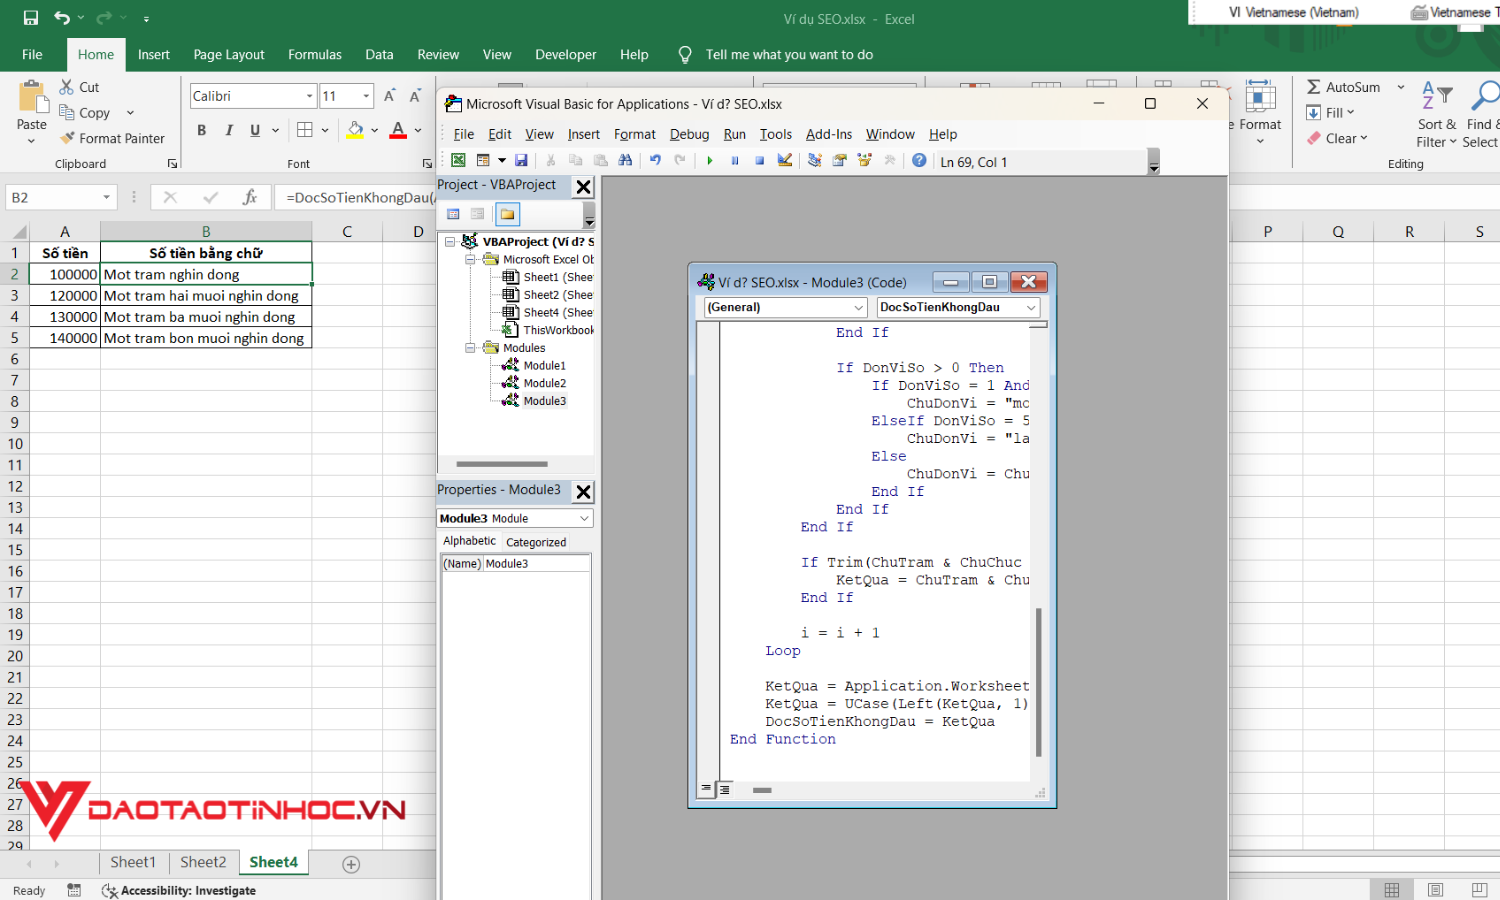Image resolution: width=1500 pixels, height=900 pixels.
Task: Click View Object icon in Project pane
Action: pos(478,214)
